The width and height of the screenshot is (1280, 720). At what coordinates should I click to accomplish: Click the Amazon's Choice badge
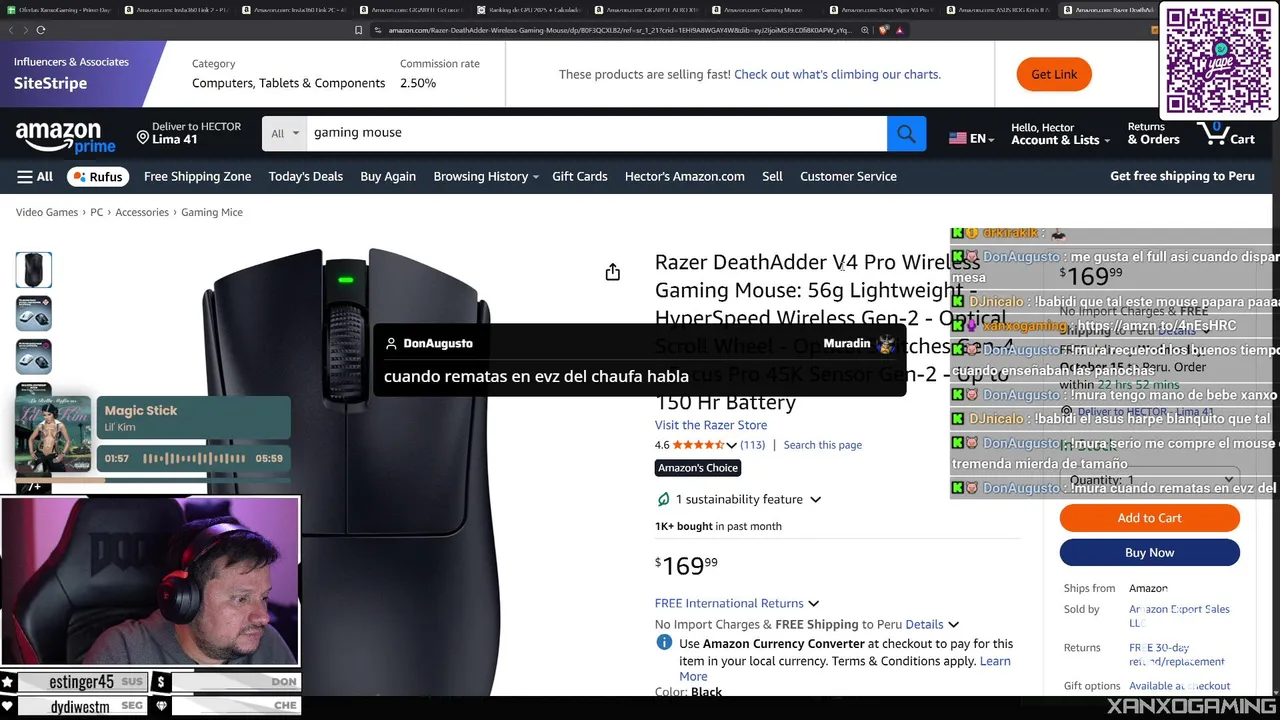pyautogui.click(x=698, y=468)
